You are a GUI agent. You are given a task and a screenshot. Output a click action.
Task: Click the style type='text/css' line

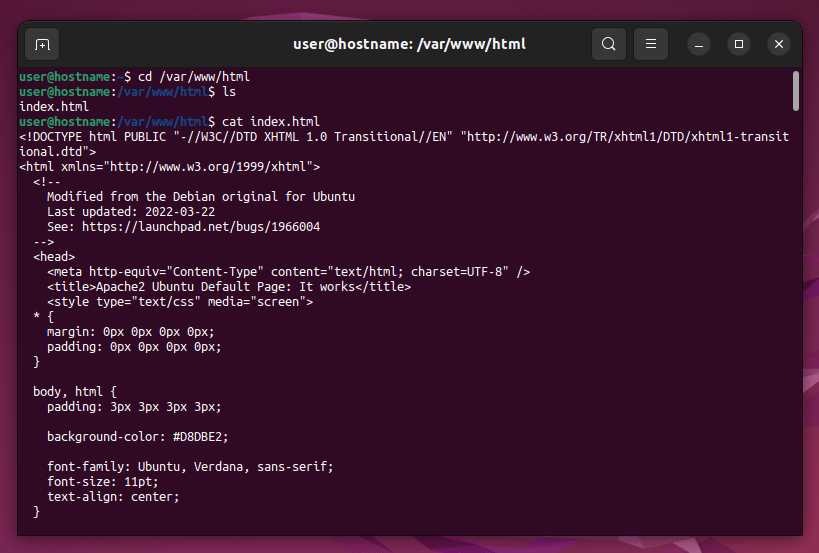point(180,302)
